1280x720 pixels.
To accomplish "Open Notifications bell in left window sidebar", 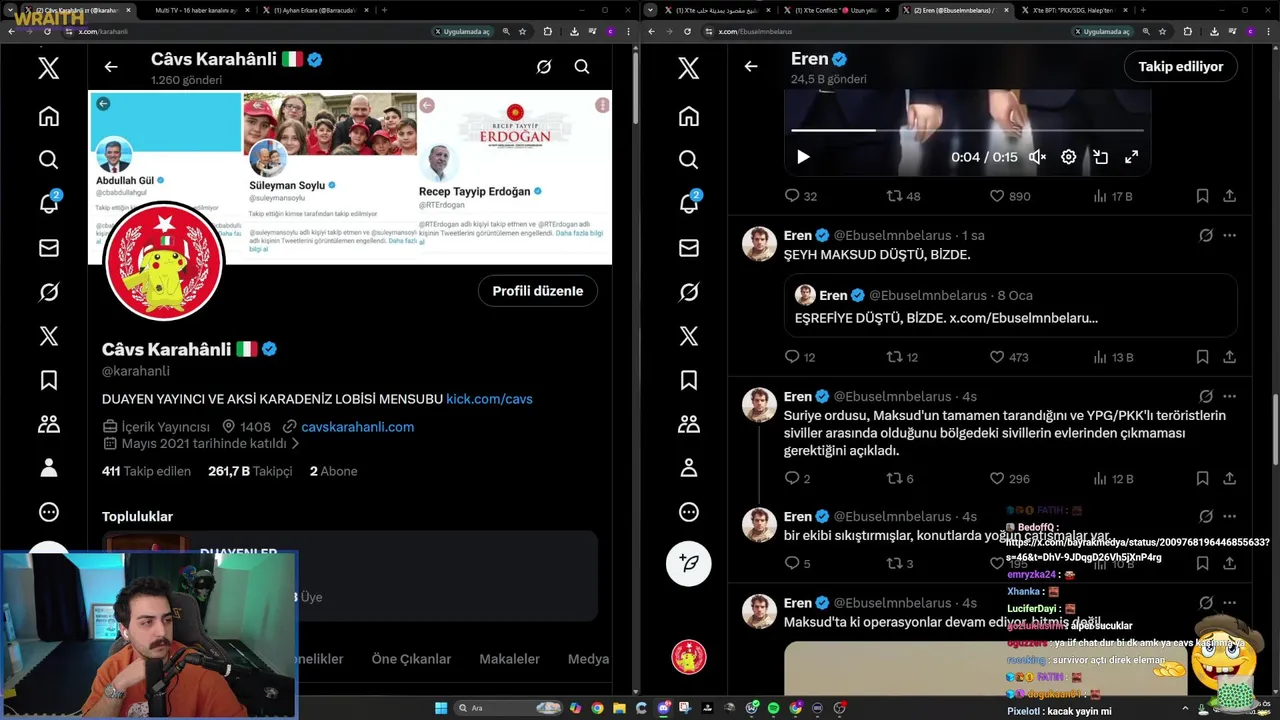I will coord(49,203).
